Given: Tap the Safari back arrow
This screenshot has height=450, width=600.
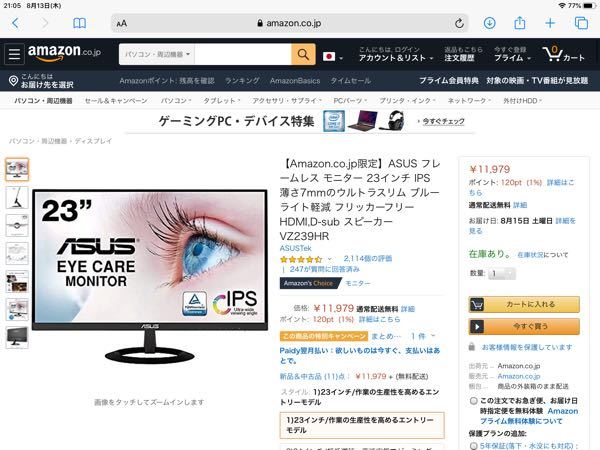Looking at the screenshot, I should click(15, 23).
